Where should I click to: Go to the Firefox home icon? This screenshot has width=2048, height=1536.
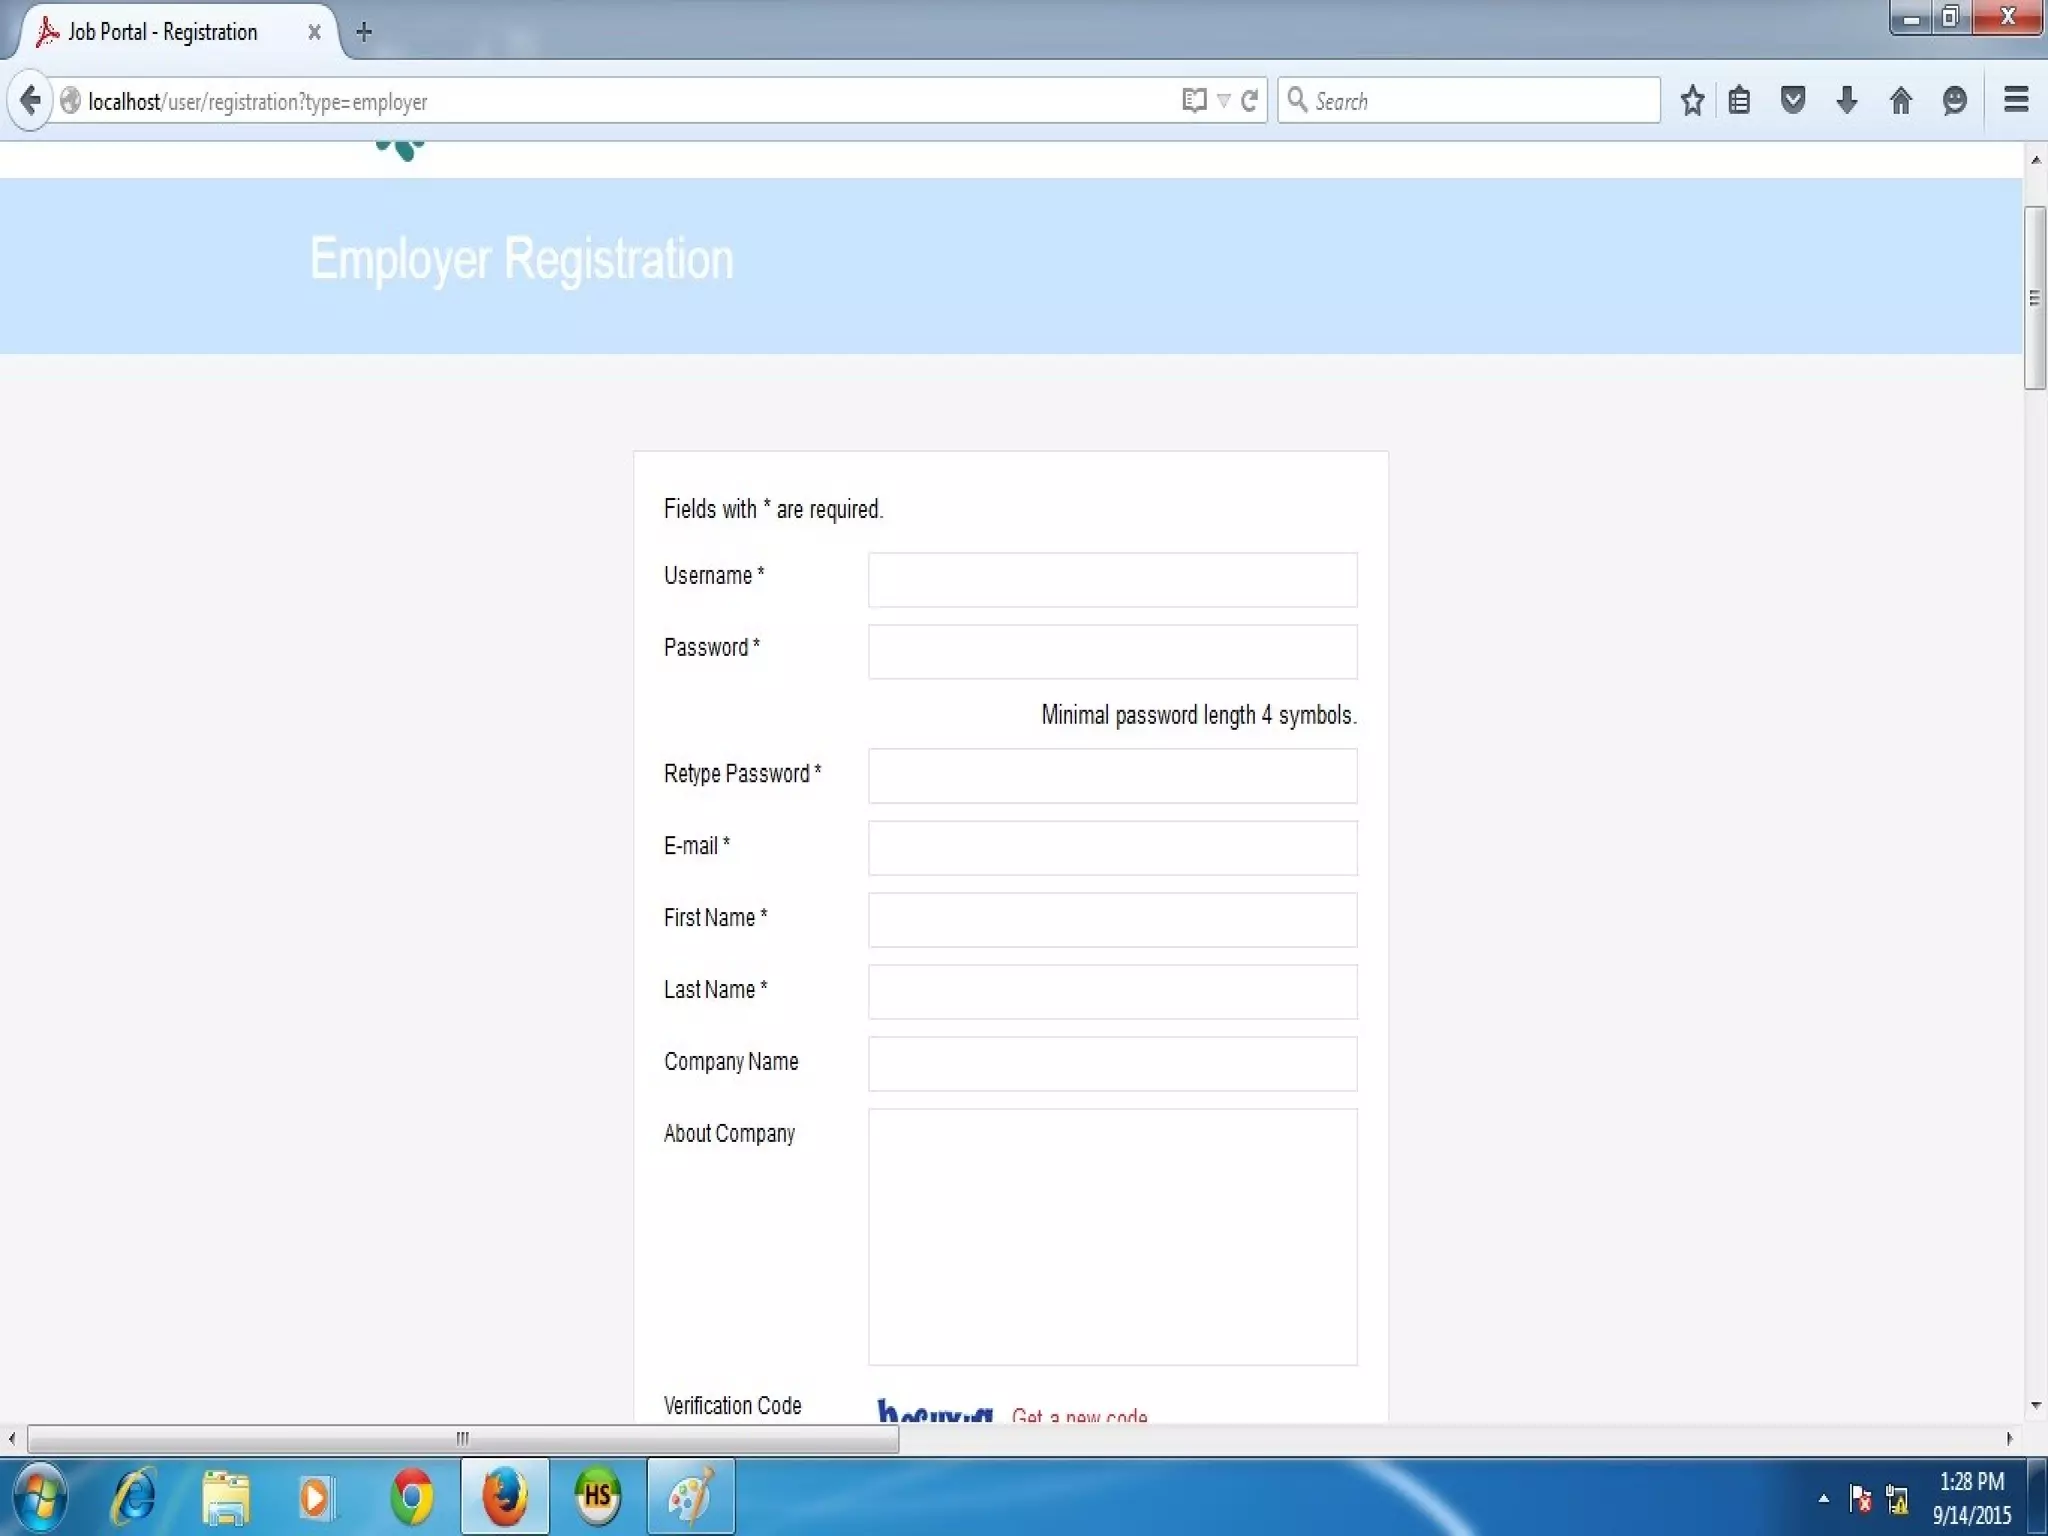(x=1901, y=100)
